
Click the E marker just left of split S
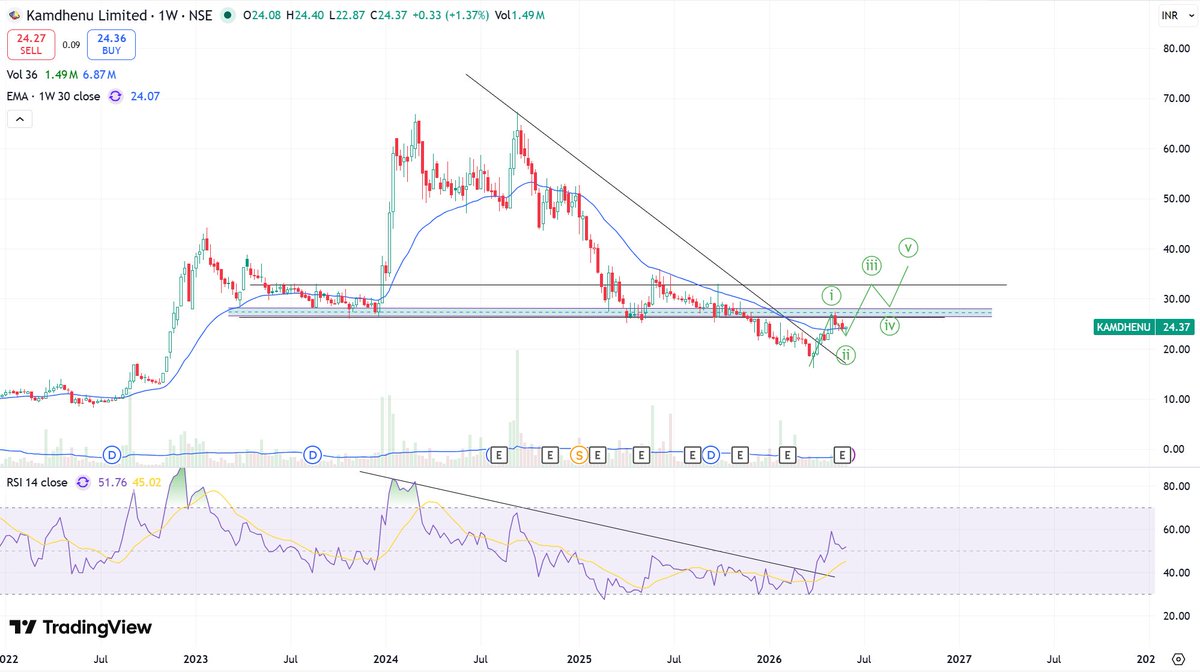[x=549, y=455]
